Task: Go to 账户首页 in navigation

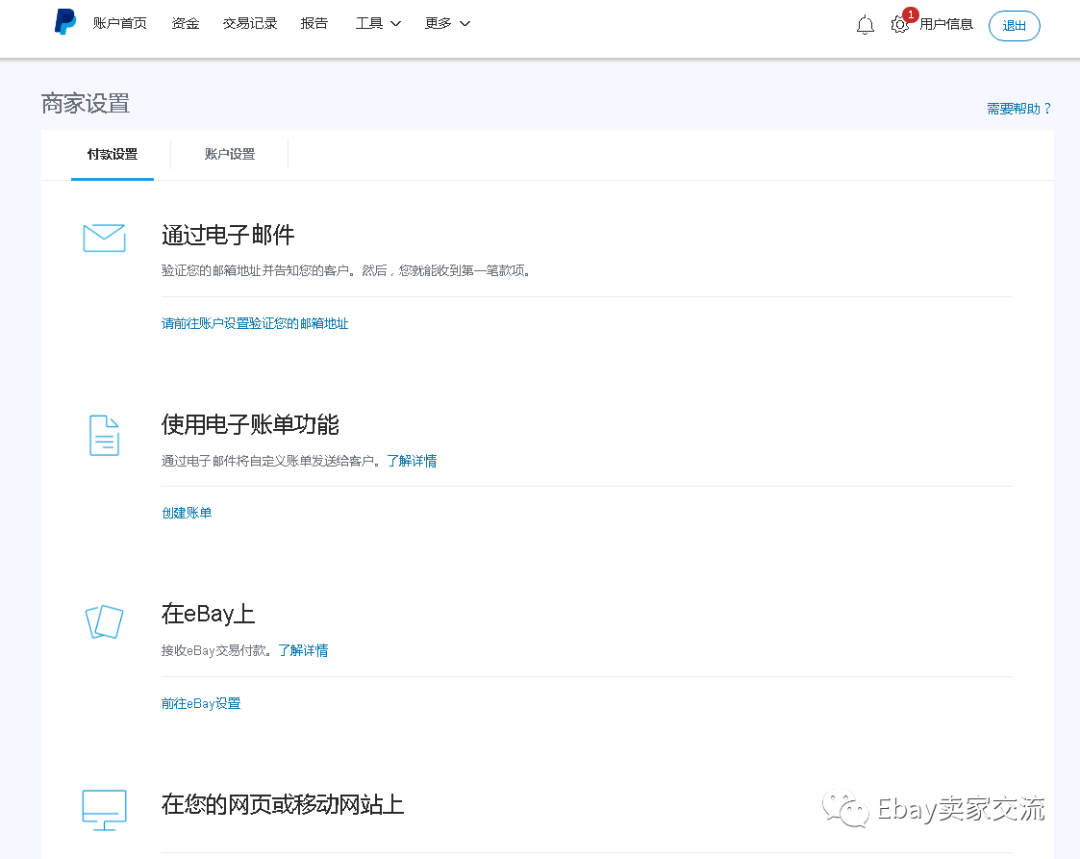Action: pyautogui.click(x=120, y=23)
